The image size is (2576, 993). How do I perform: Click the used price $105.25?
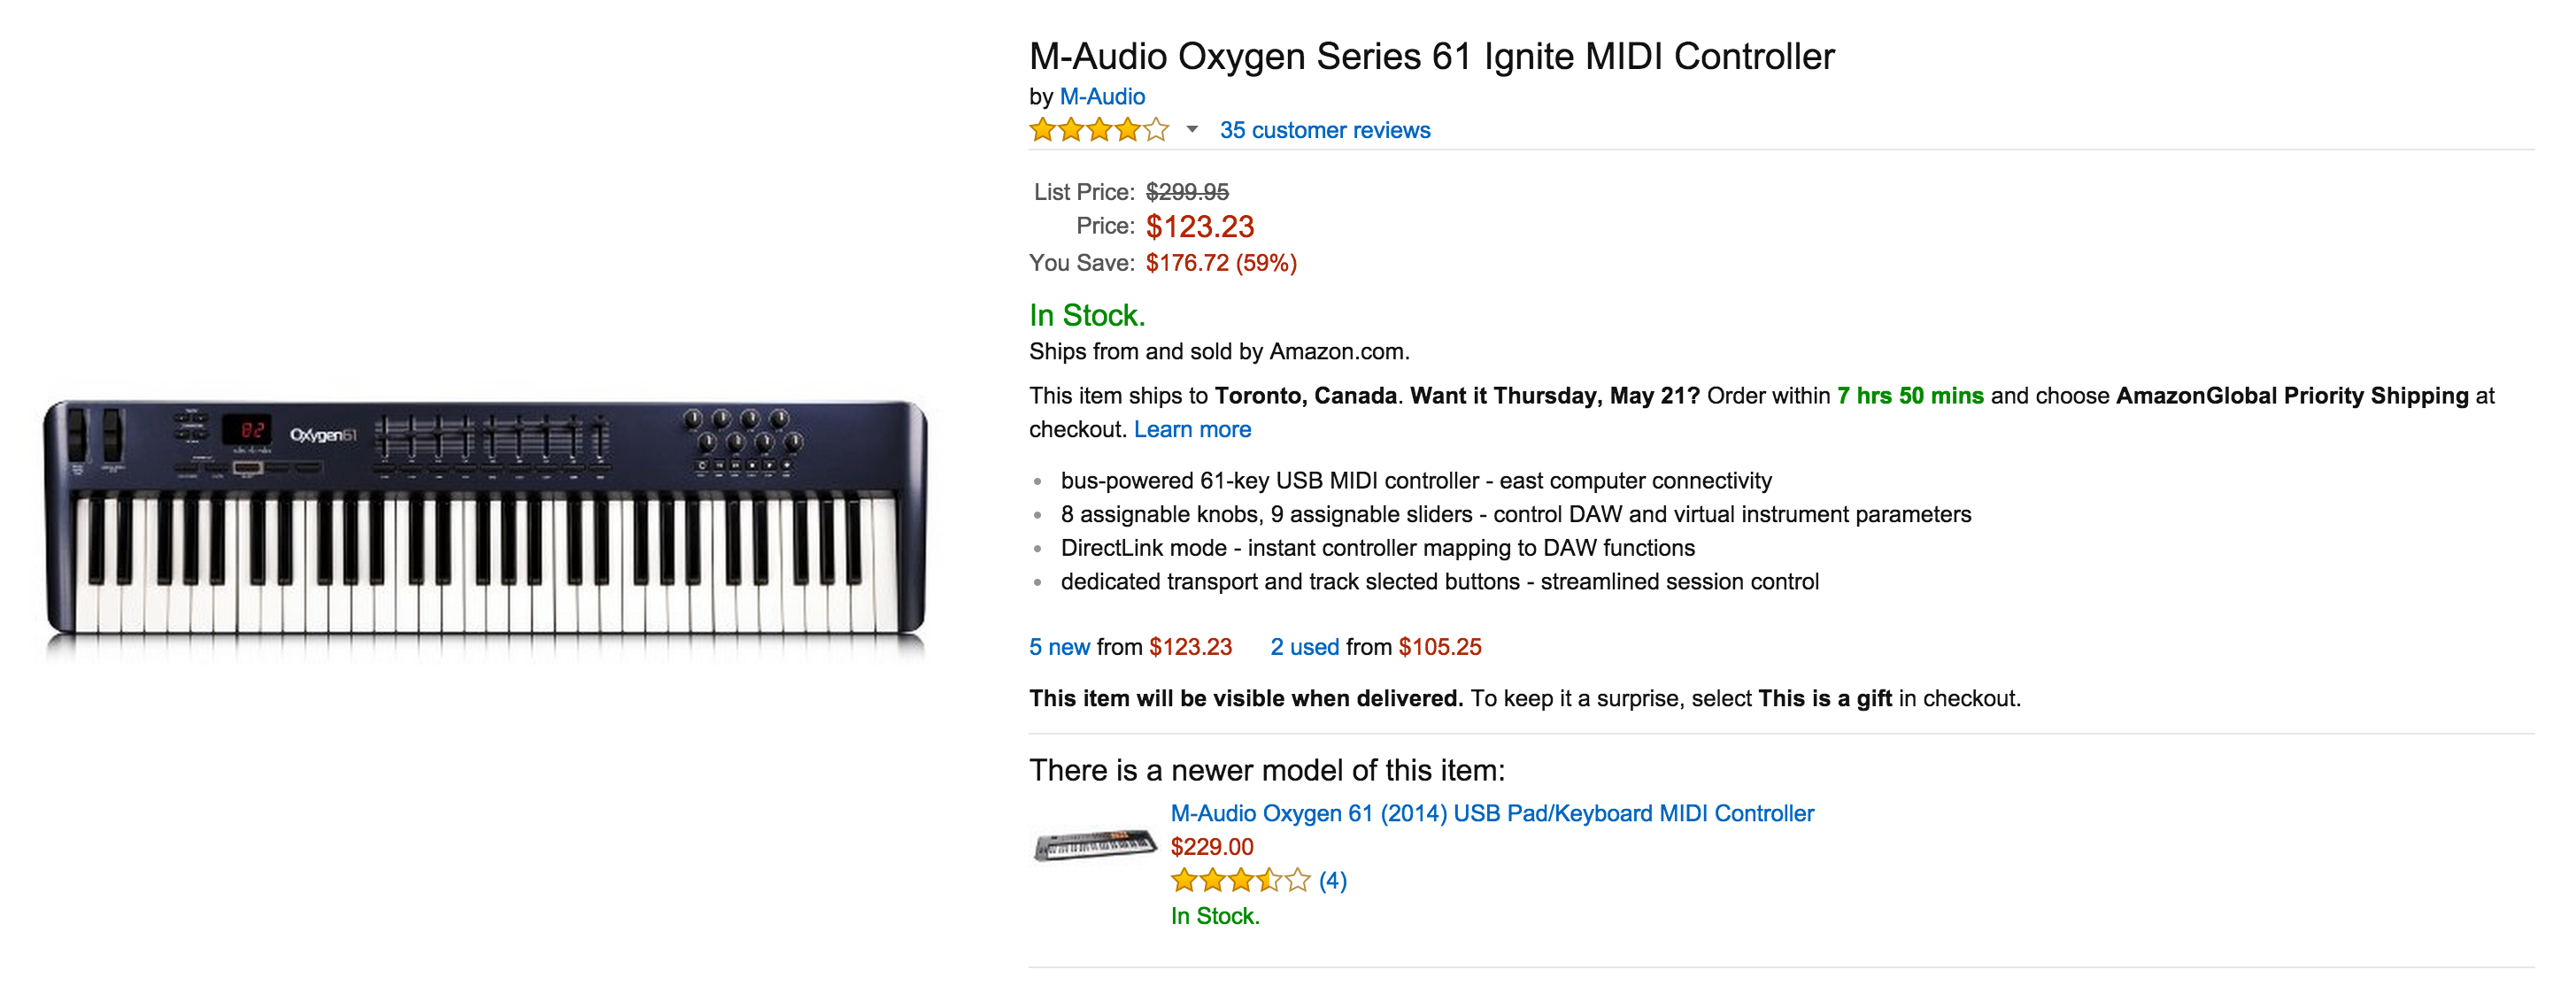coord(1439,647)
